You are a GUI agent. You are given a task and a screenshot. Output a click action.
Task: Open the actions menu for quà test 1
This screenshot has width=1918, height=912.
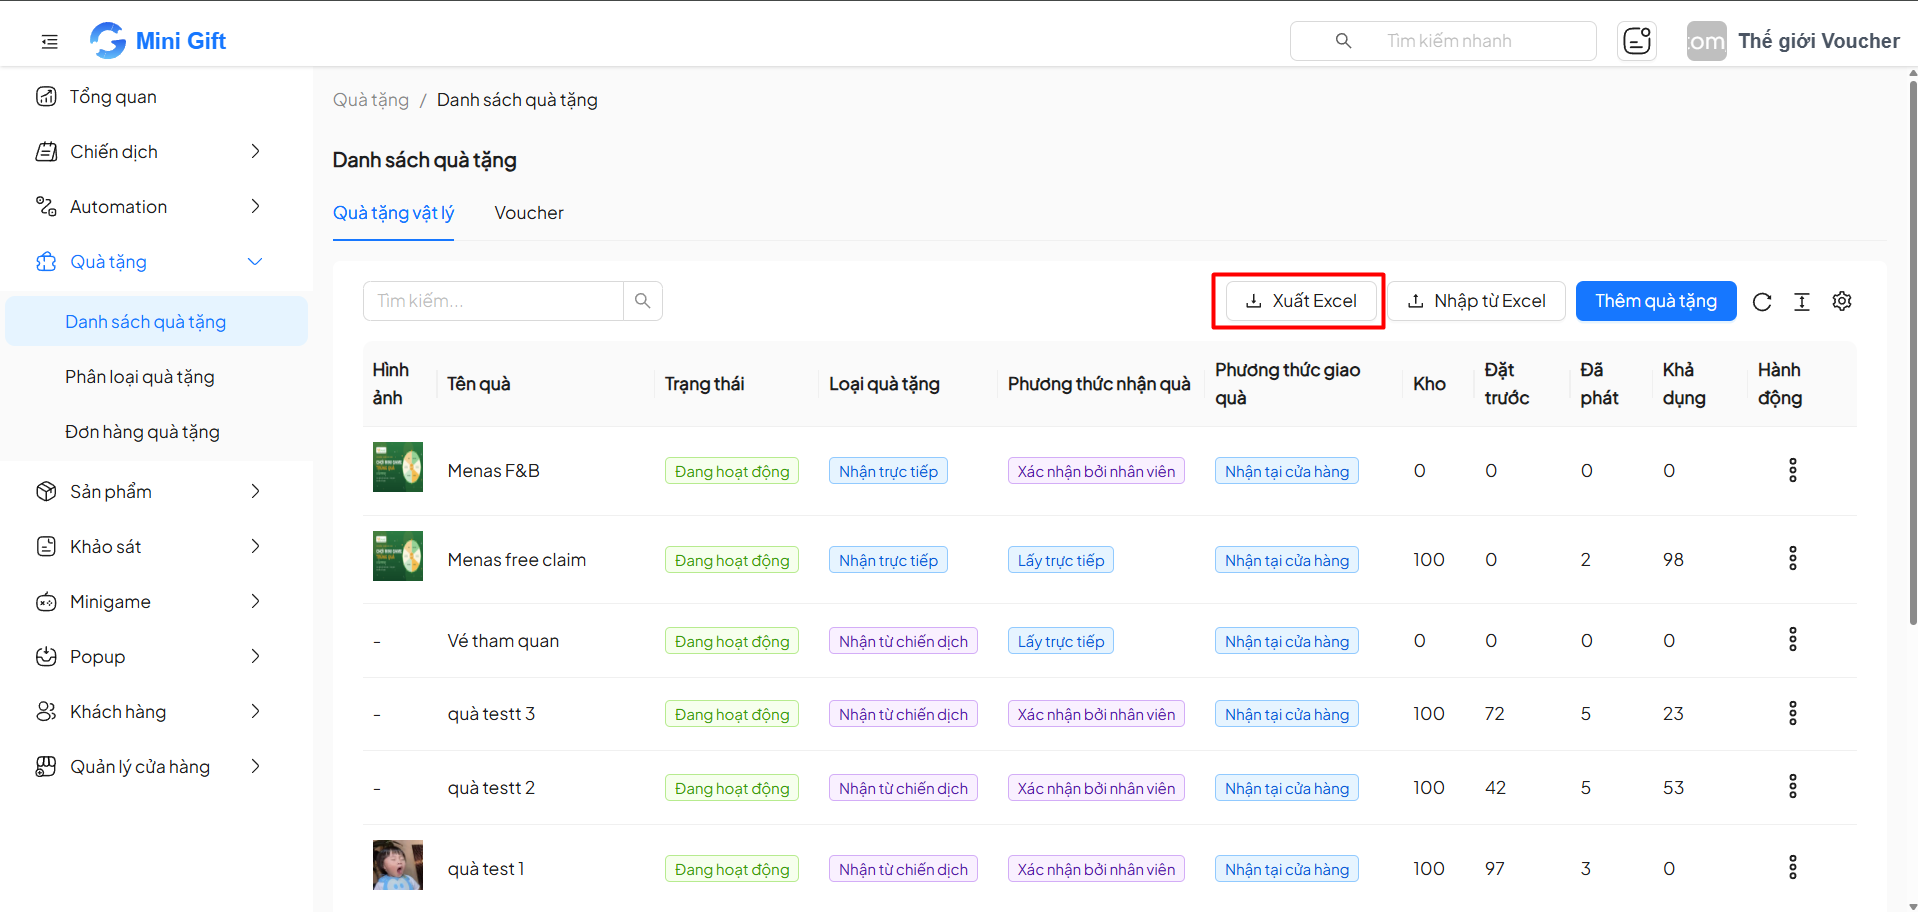click(1793, 867)
